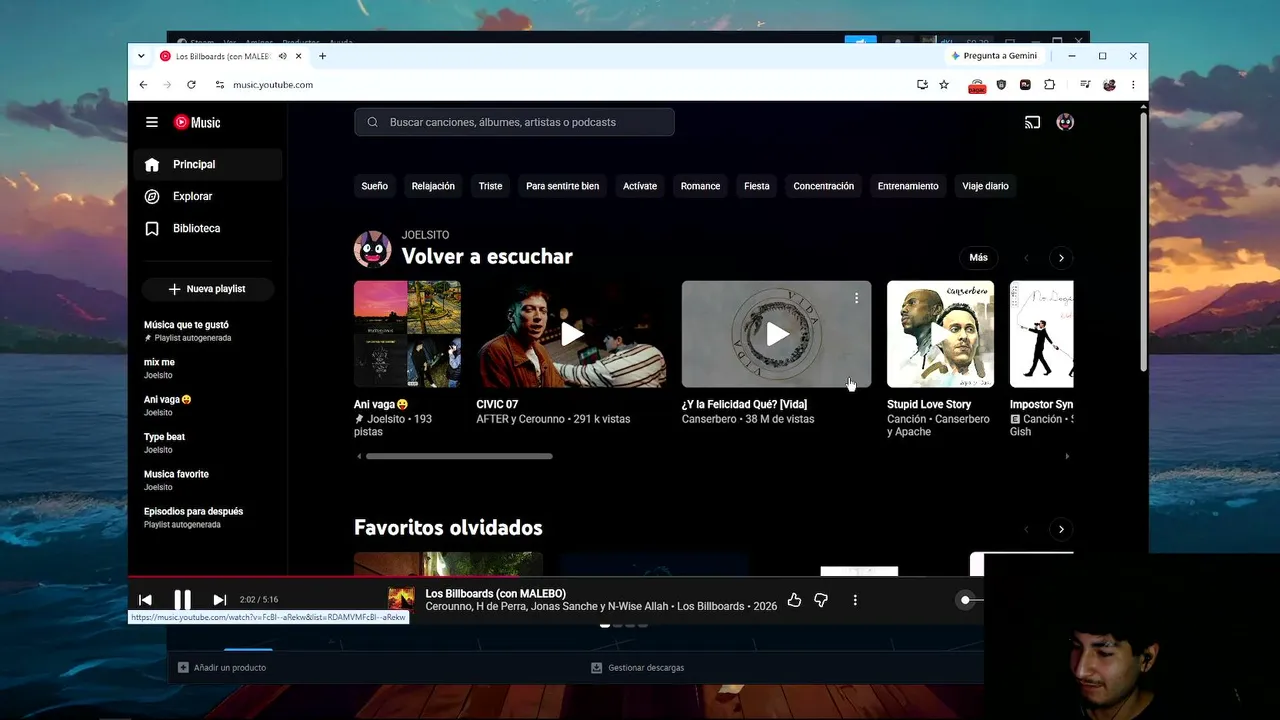Image resolution: width=1280 pixels, height=720 pixels.
Task: Go back to the previous track
Action: 145,600
